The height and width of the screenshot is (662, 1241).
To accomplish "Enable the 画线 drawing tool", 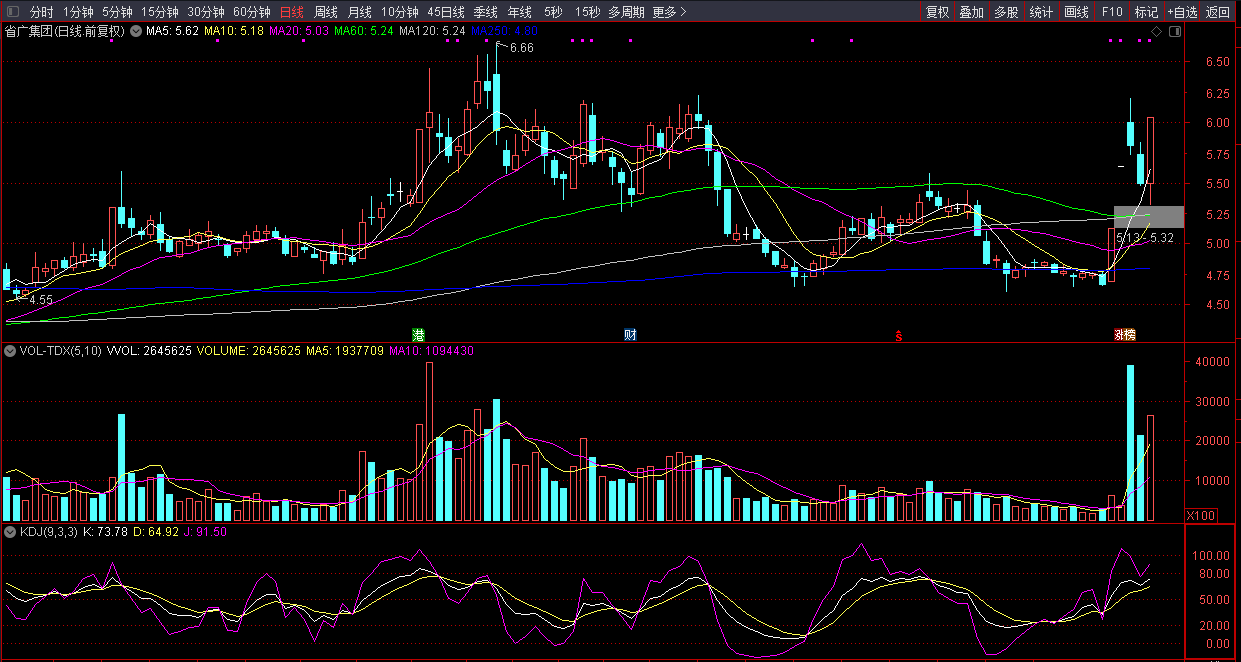I will click(x=1076, y=12).
